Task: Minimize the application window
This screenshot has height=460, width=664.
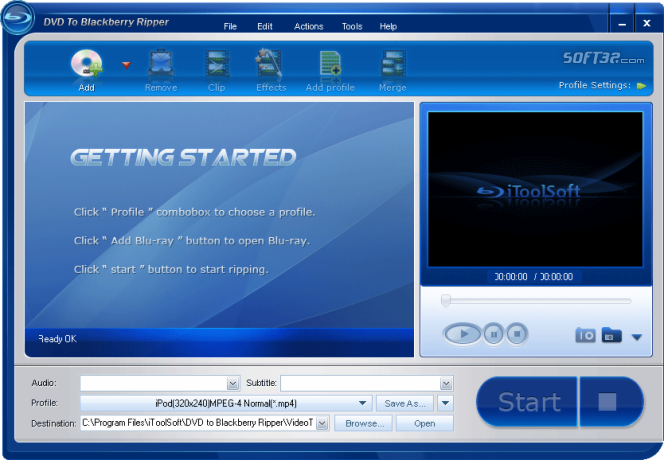Action: 622,24
